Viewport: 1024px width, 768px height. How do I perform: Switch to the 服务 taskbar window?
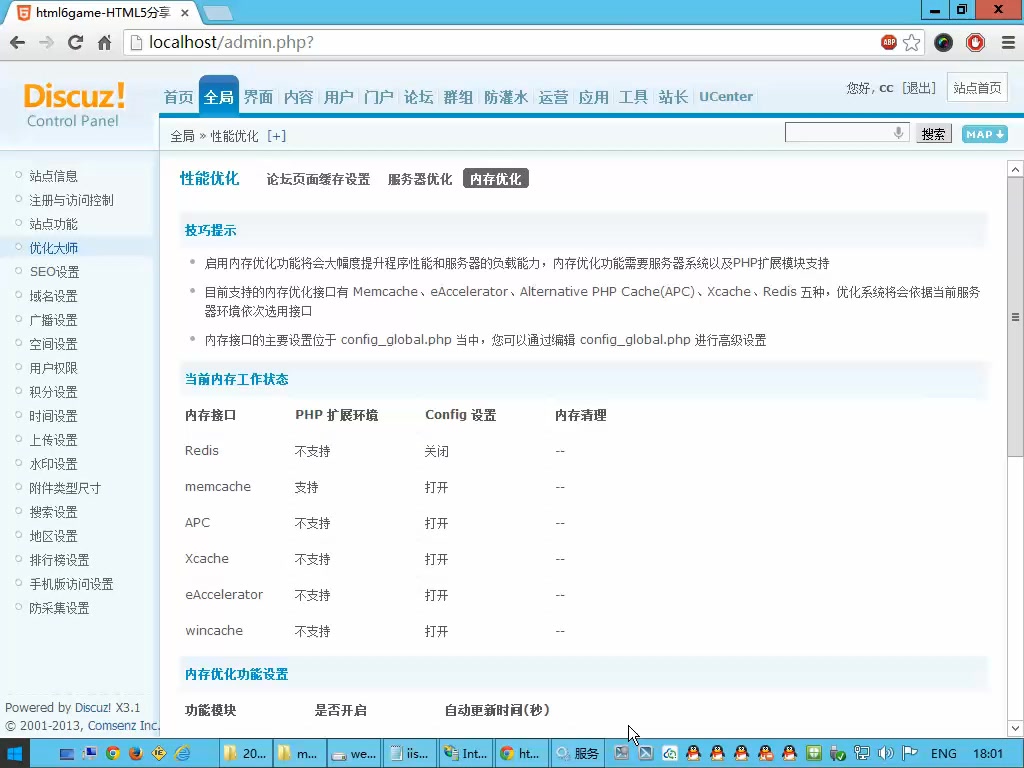click(x=577, y=754)
